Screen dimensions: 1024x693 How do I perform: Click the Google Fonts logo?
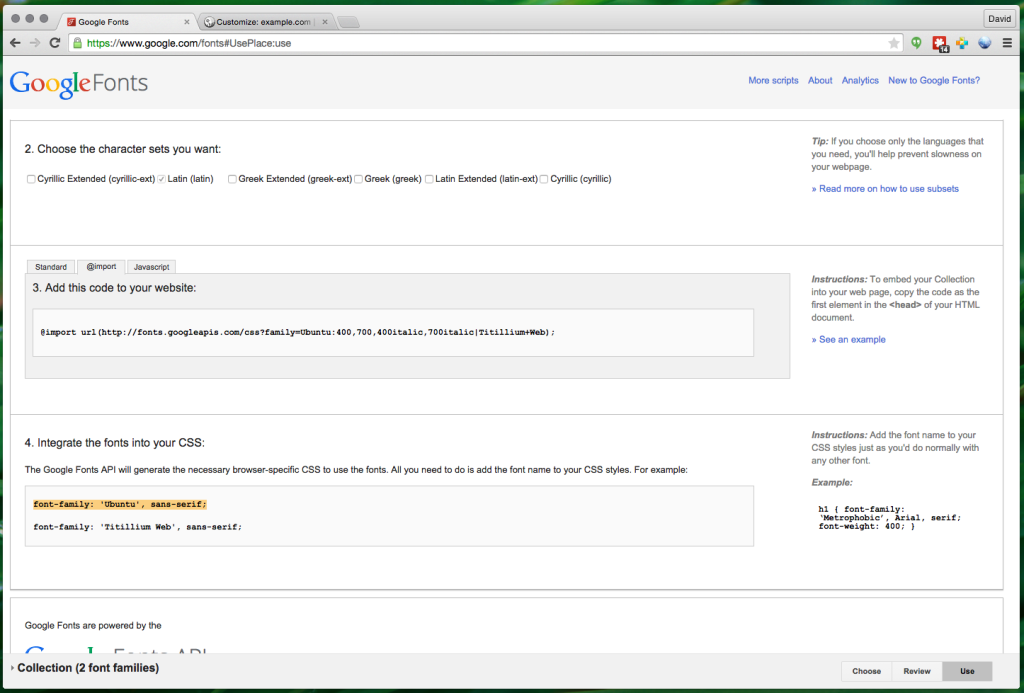point(79,84)
